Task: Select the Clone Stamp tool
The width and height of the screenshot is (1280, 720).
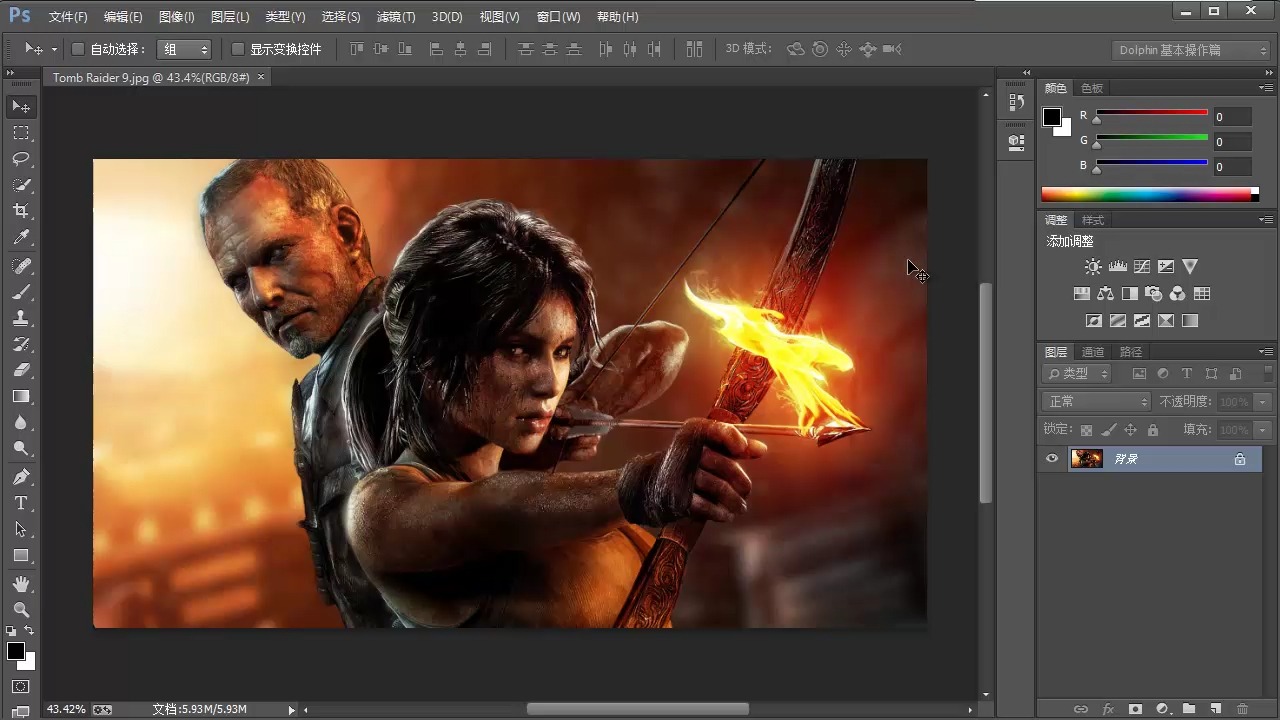Action: coord(21,318)
